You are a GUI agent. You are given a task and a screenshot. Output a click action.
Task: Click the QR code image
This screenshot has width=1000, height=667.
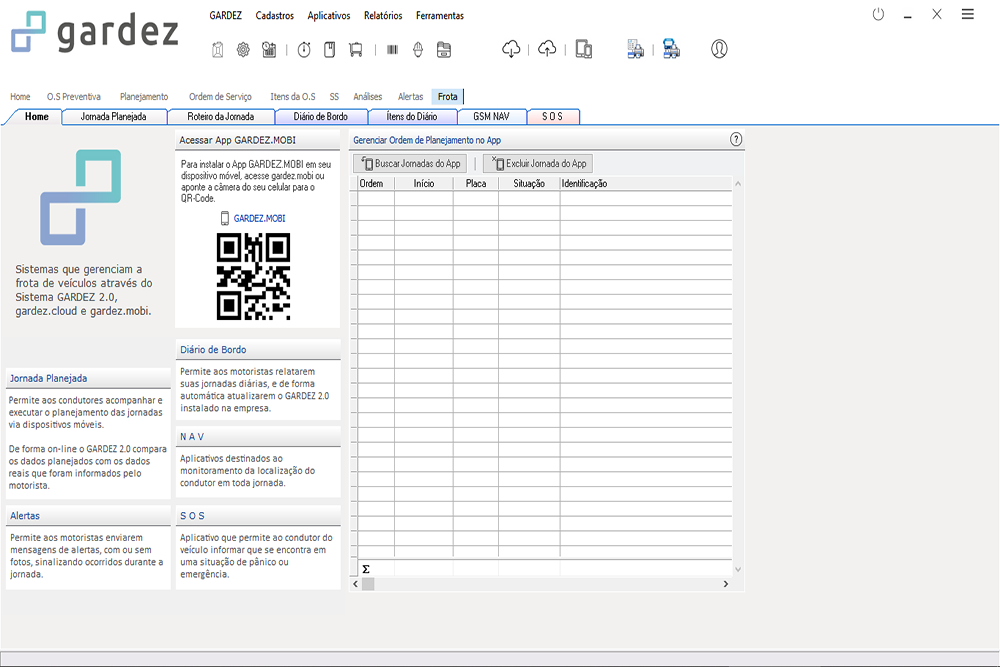click(254, 276)
